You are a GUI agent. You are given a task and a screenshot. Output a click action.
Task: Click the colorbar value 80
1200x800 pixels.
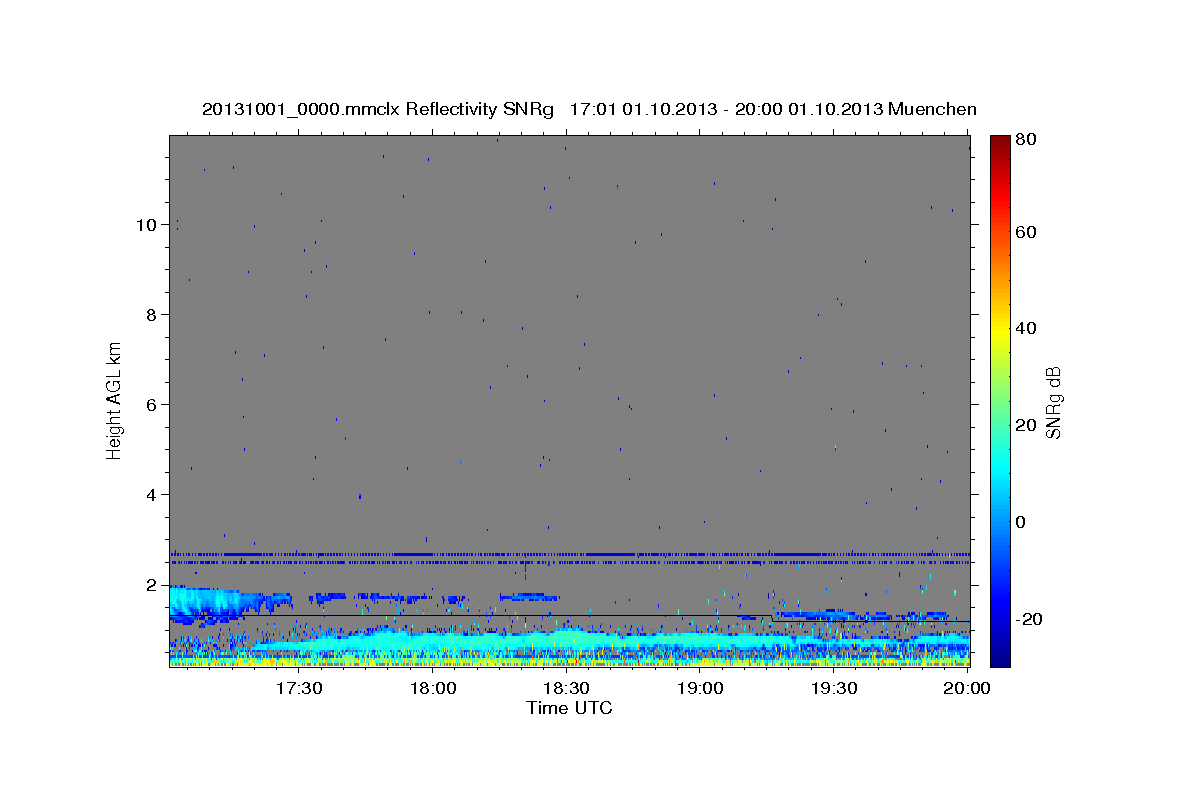(1028, 140)
